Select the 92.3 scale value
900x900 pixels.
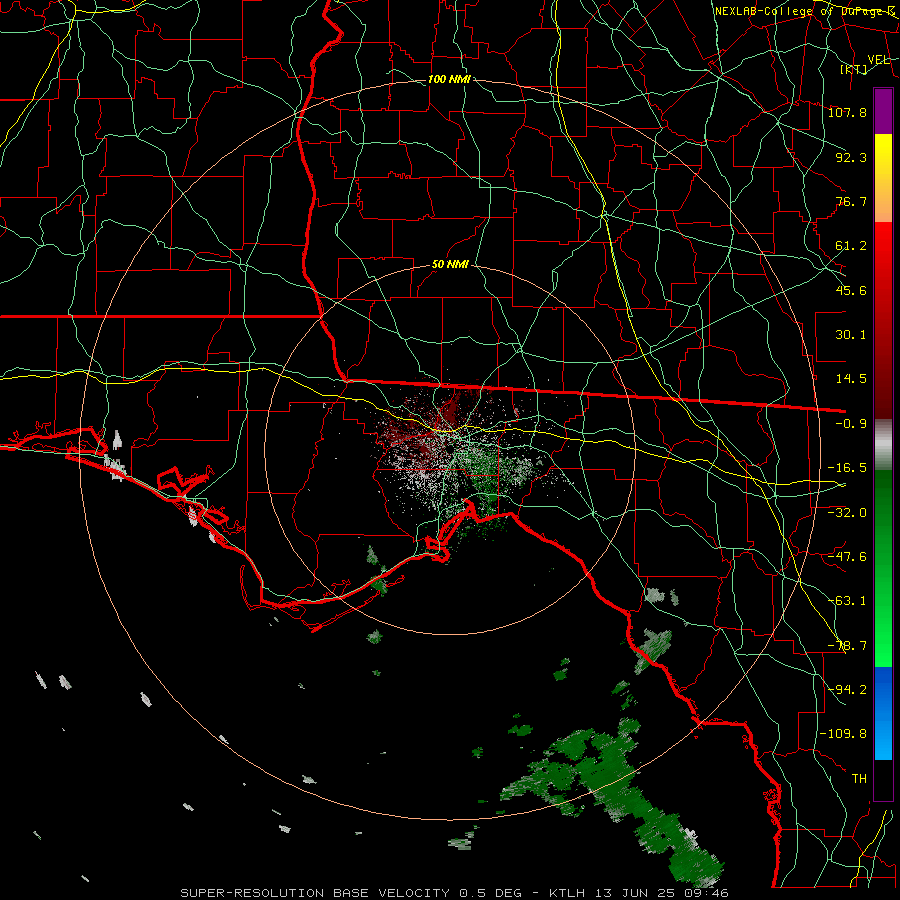pos(851,157)
